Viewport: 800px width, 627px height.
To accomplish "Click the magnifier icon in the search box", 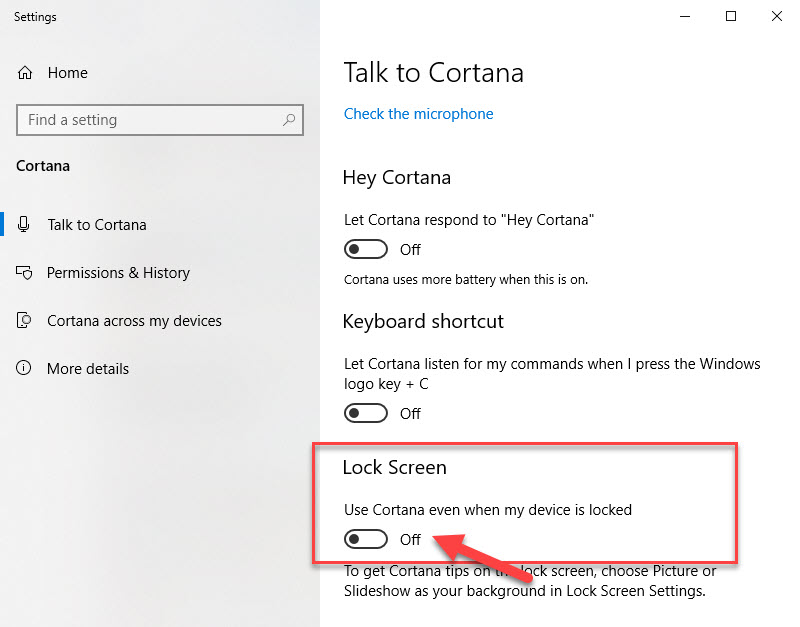I will tap(289, 120).
